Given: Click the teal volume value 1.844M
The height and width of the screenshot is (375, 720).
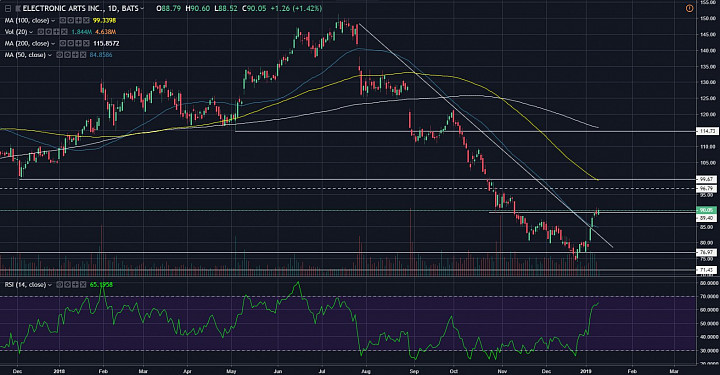Looking at the screenshot, I should tap(82, 32).
